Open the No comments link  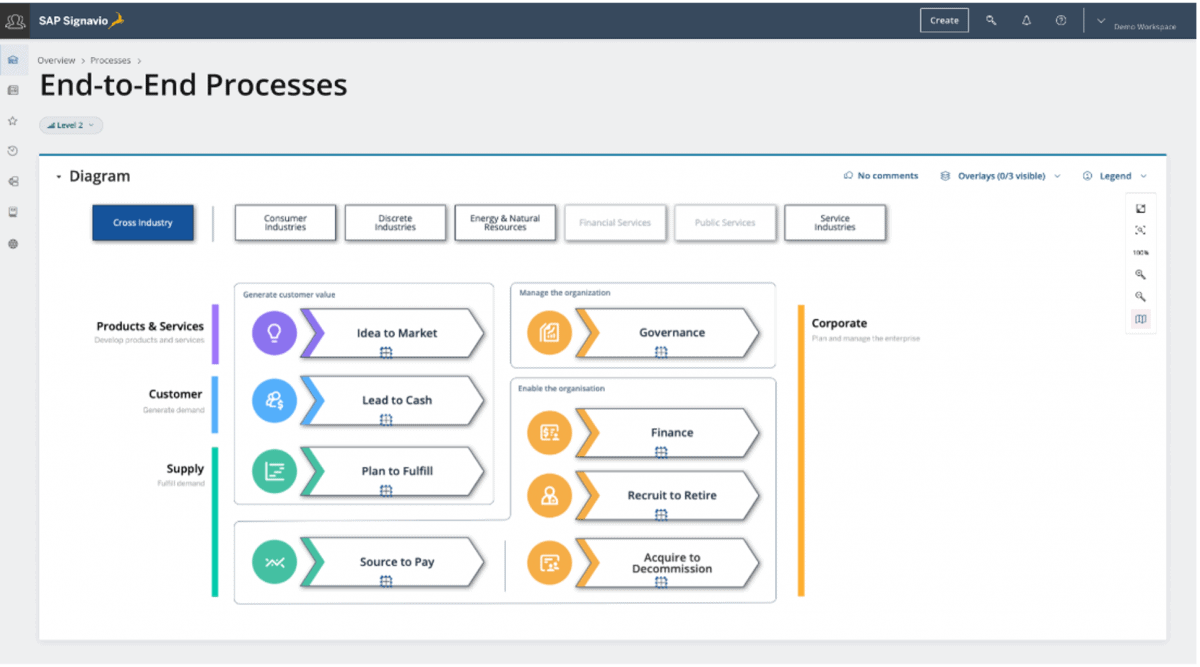pos(880,175)
